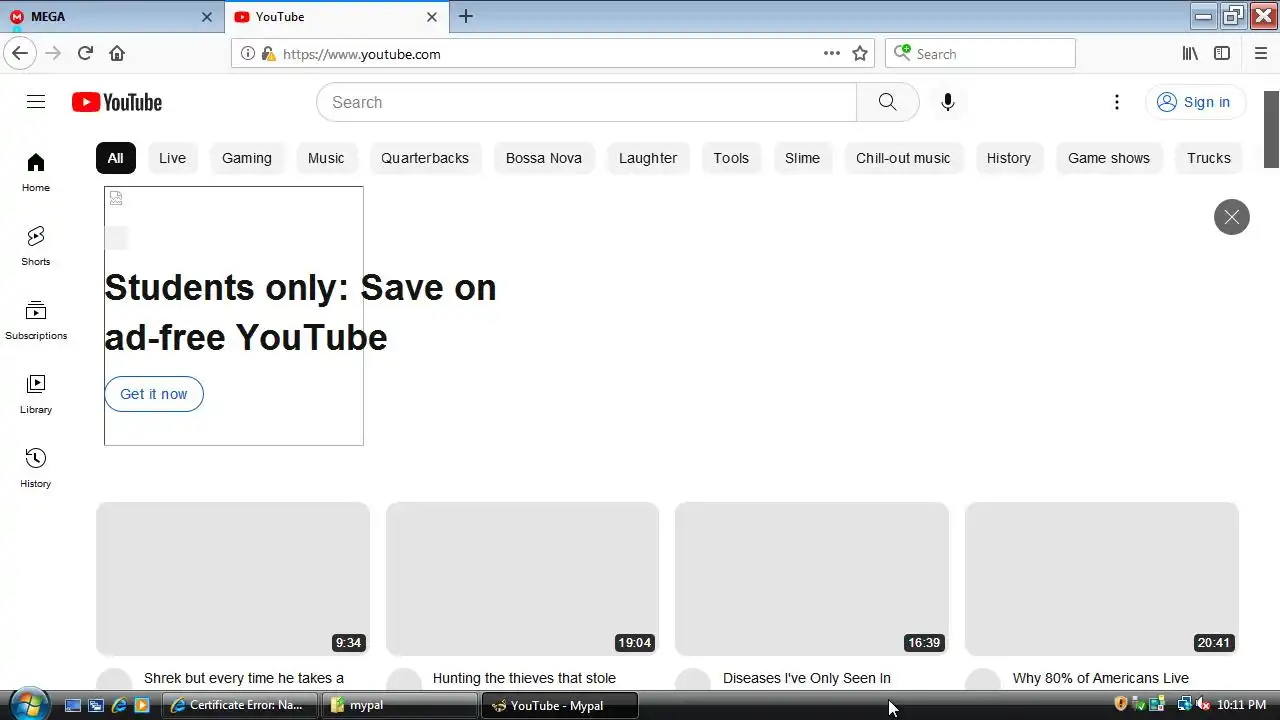Screen dimensions: 1280x720
Task: Bookmark this page with star icon
Action: coord(860,54)
